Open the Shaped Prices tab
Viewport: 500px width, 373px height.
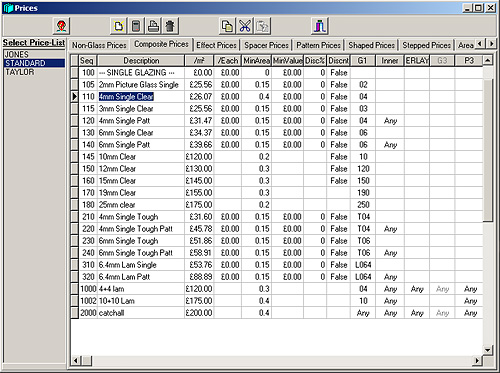[371, 45]
